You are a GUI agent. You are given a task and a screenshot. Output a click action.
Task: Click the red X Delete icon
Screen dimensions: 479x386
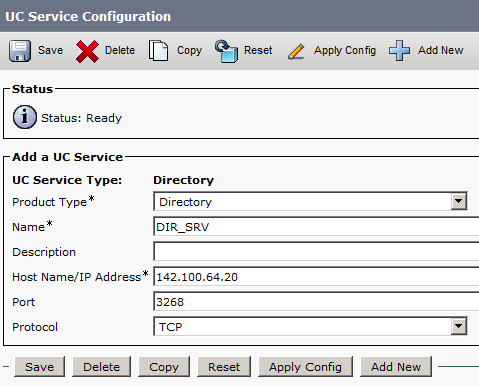87,51
